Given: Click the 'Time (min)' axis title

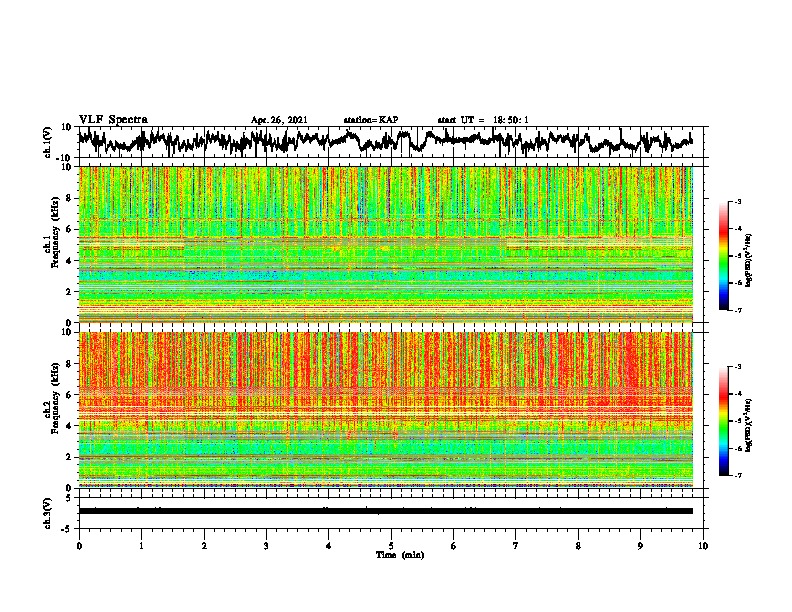Looking at the screenshot, I should (400, 555).
